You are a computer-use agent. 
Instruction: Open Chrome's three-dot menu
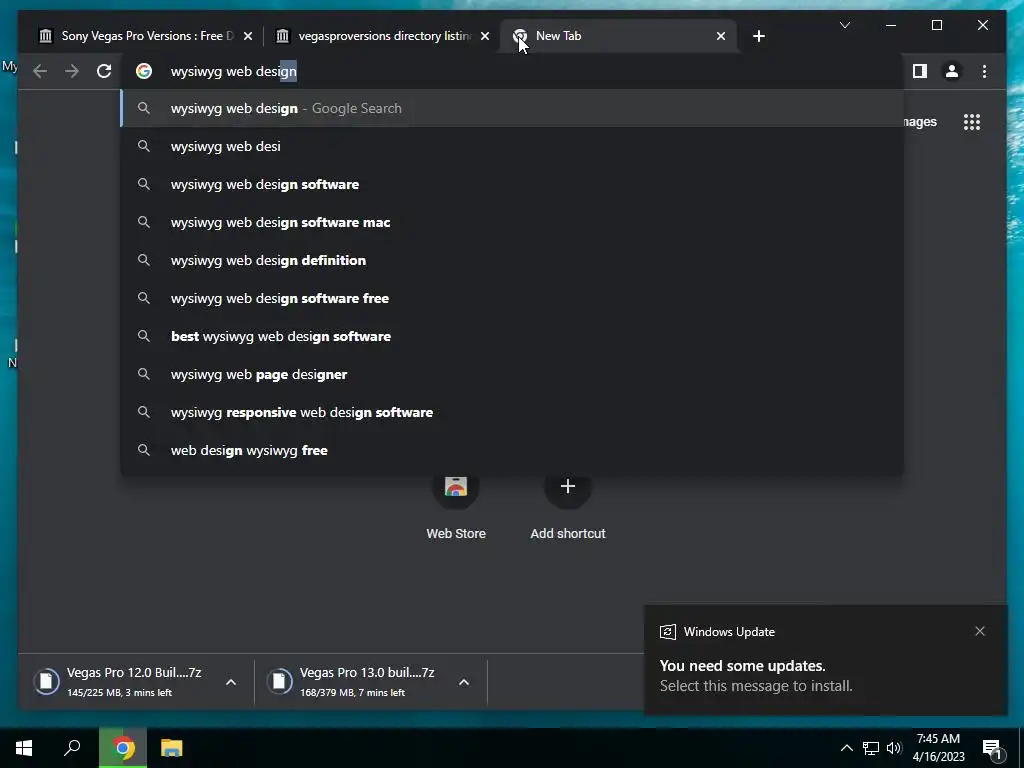984,71
